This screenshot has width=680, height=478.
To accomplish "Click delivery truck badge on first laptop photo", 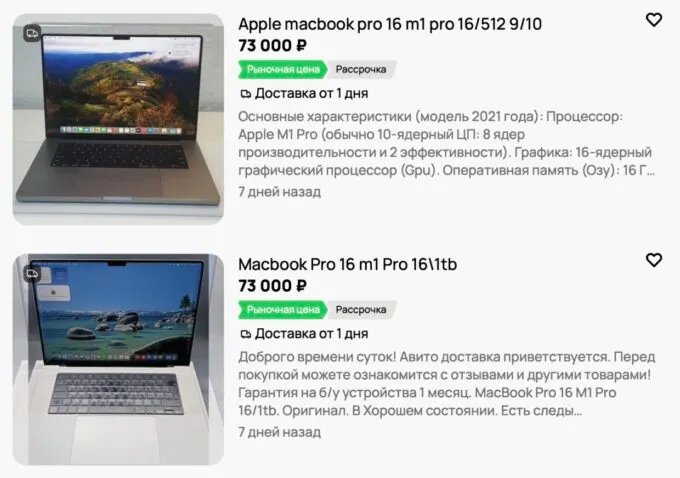I will [32, 33].
